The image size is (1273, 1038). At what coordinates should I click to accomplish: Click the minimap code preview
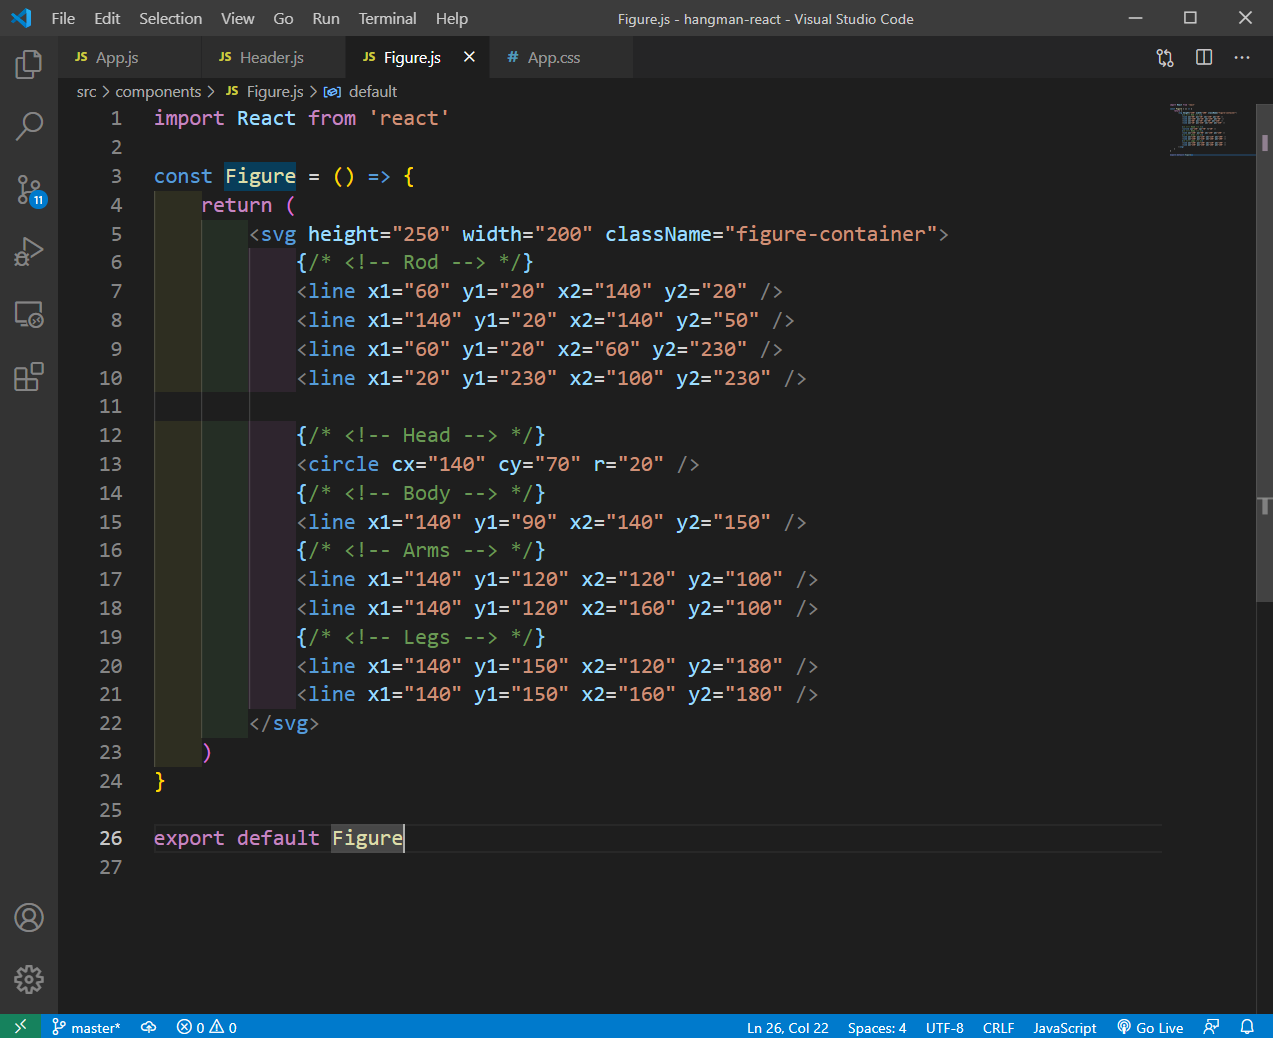1210,128
